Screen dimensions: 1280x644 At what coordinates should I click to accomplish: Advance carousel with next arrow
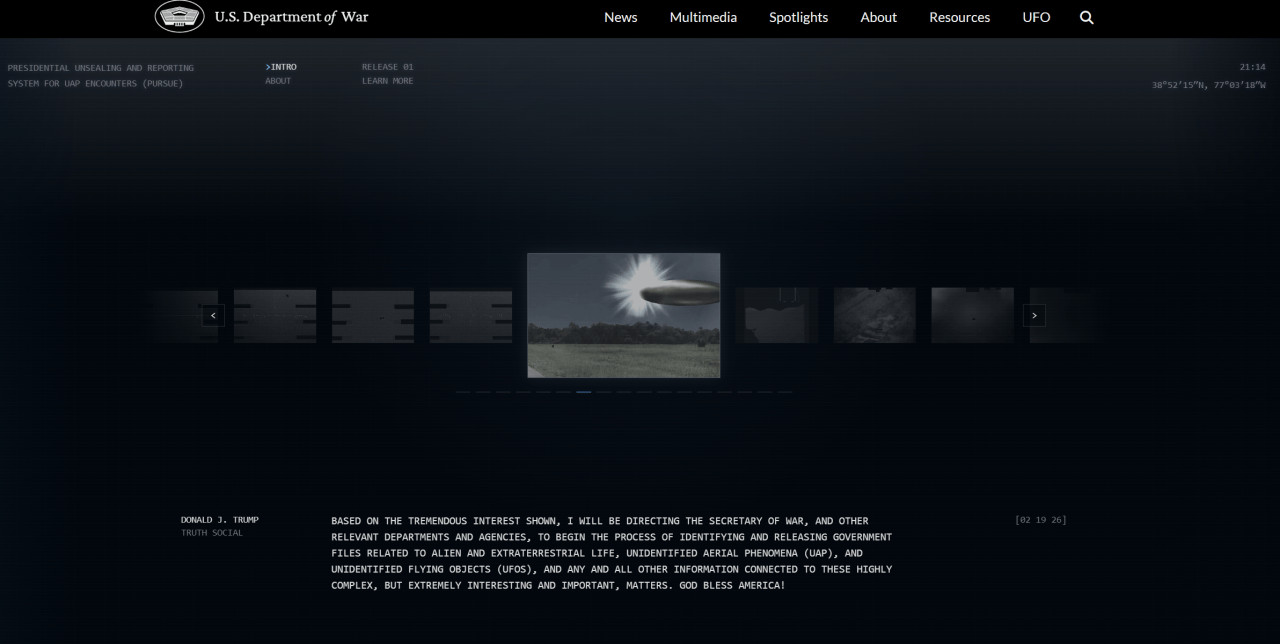click(1034, 315)
